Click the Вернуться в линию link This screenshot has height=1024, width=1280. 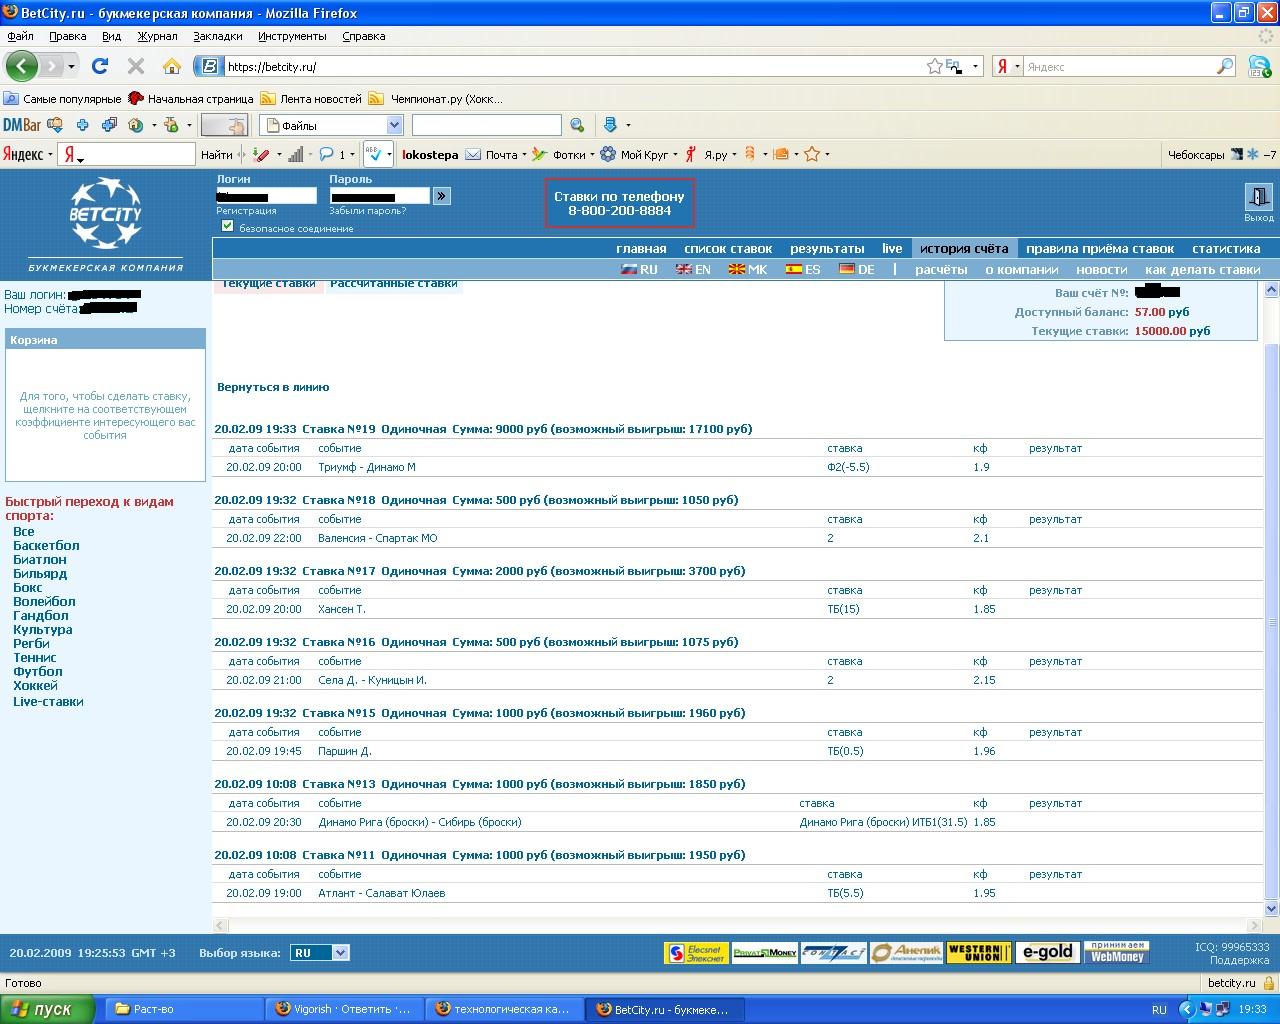coord(273,387)
